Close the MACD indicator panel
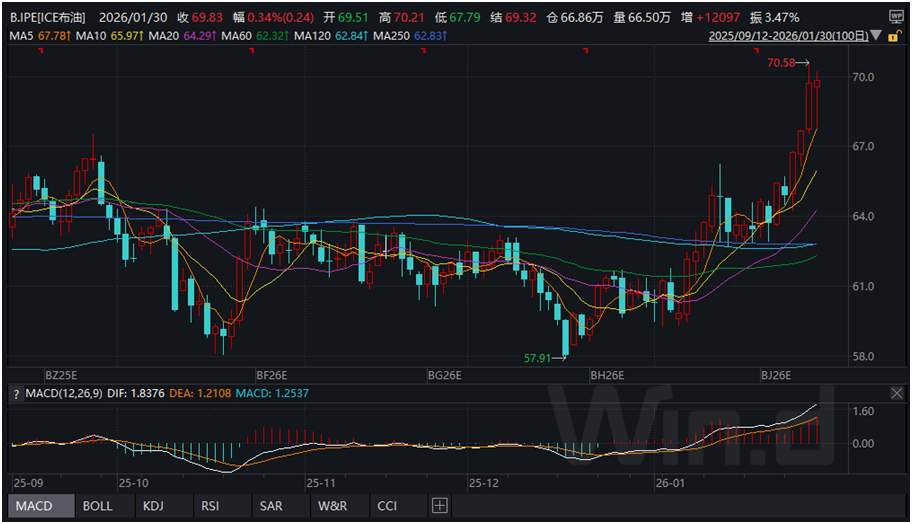The height and width of the screenshot is (524, 912). click(x=896, y=394)
